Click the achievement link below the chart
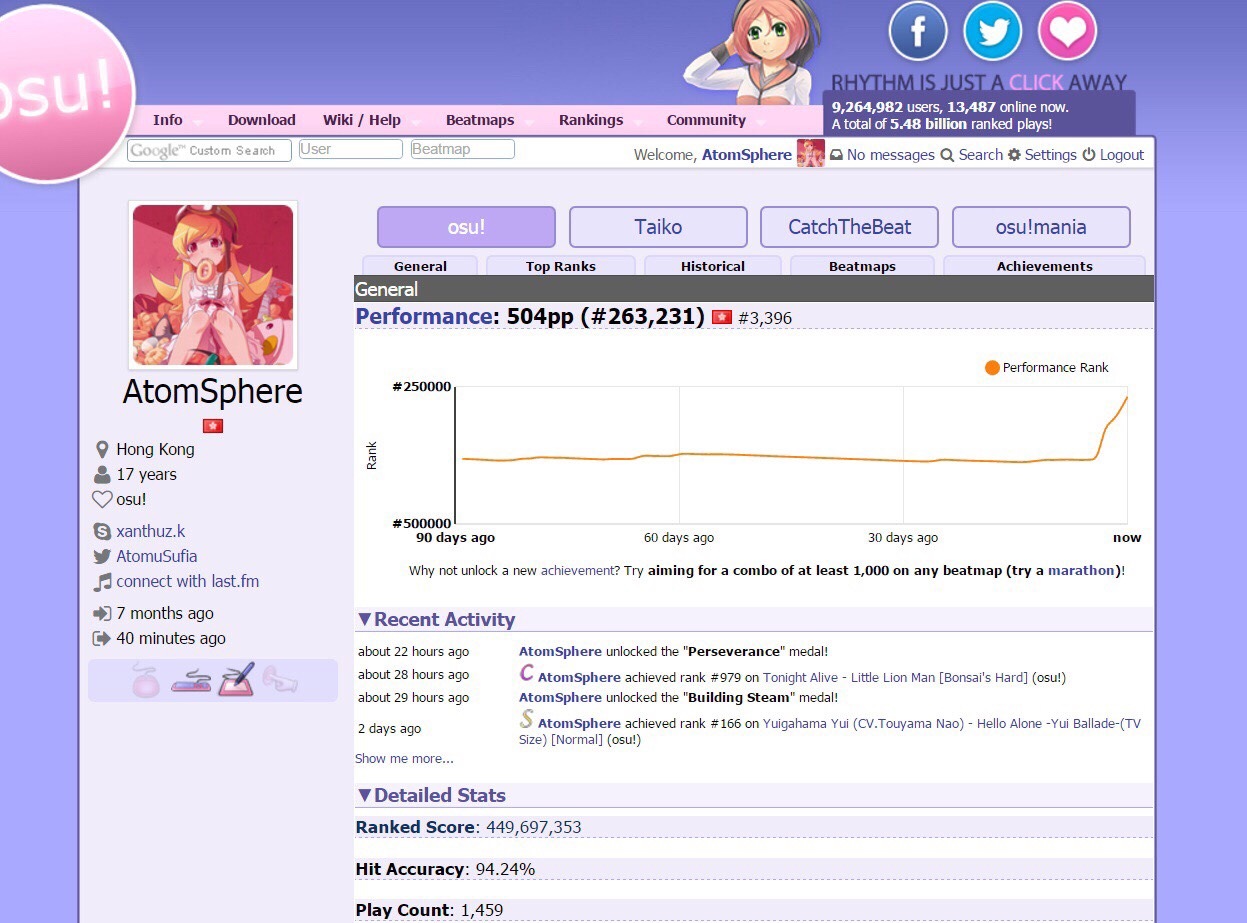Image resolution: width=1247 pixels, height=923 pixels. click(x=576, y=571)
